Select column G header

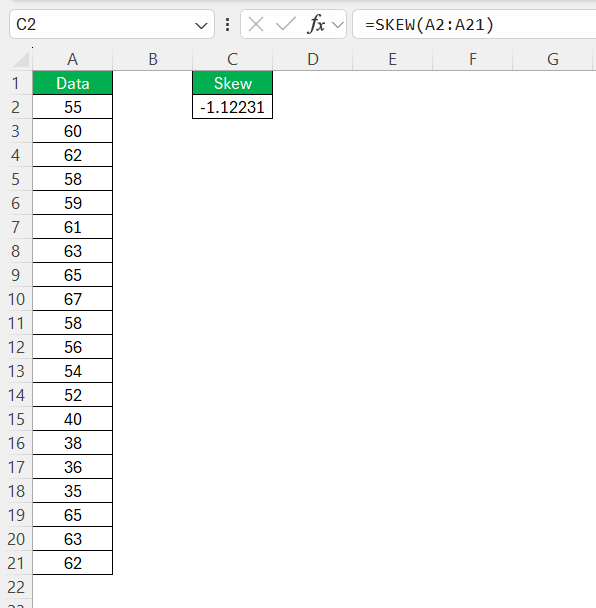coord(553,59)
